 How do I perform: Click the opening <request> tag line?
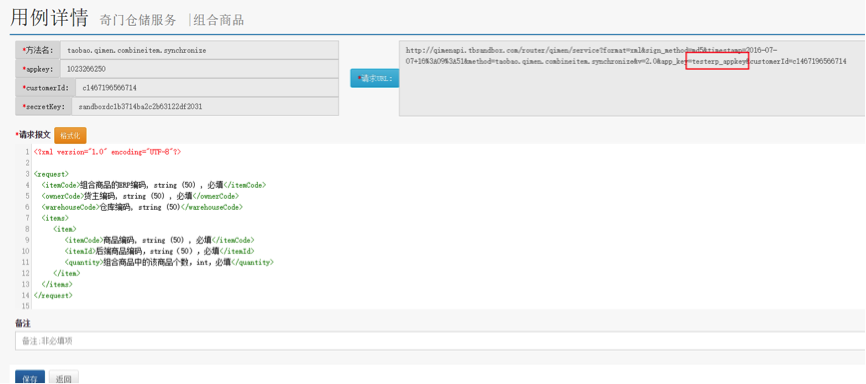[x=51, y=173]
